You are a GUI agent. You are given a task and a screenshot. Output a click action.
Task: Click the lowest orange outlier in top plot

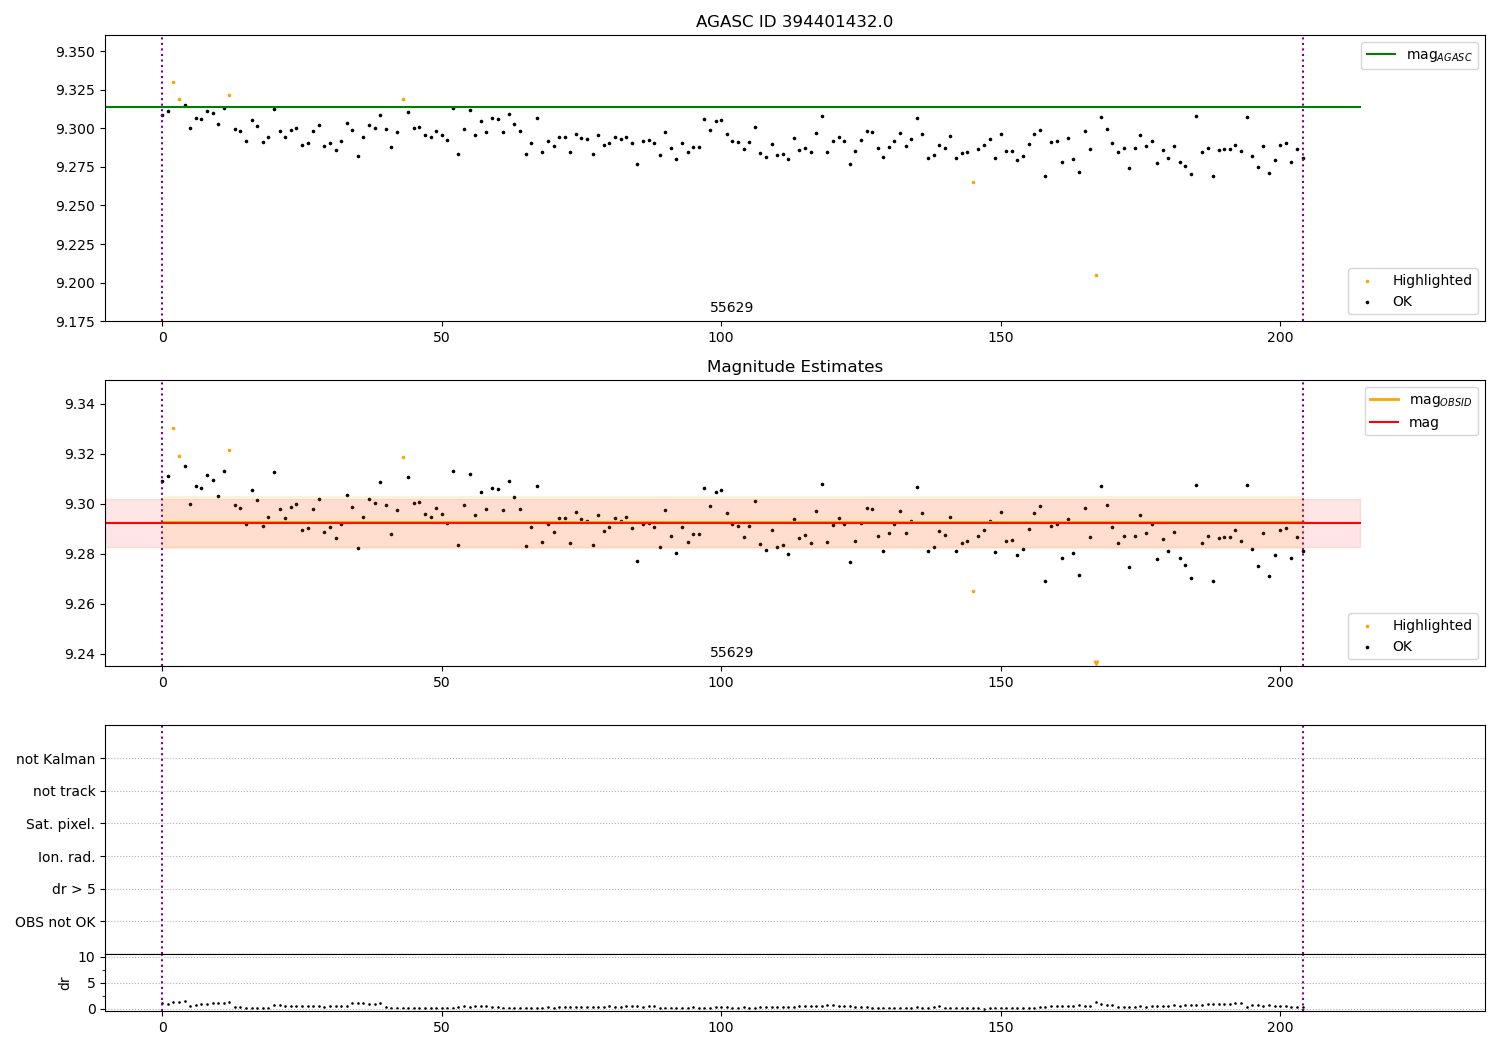pyautogui.click(x=1096, y=275)
